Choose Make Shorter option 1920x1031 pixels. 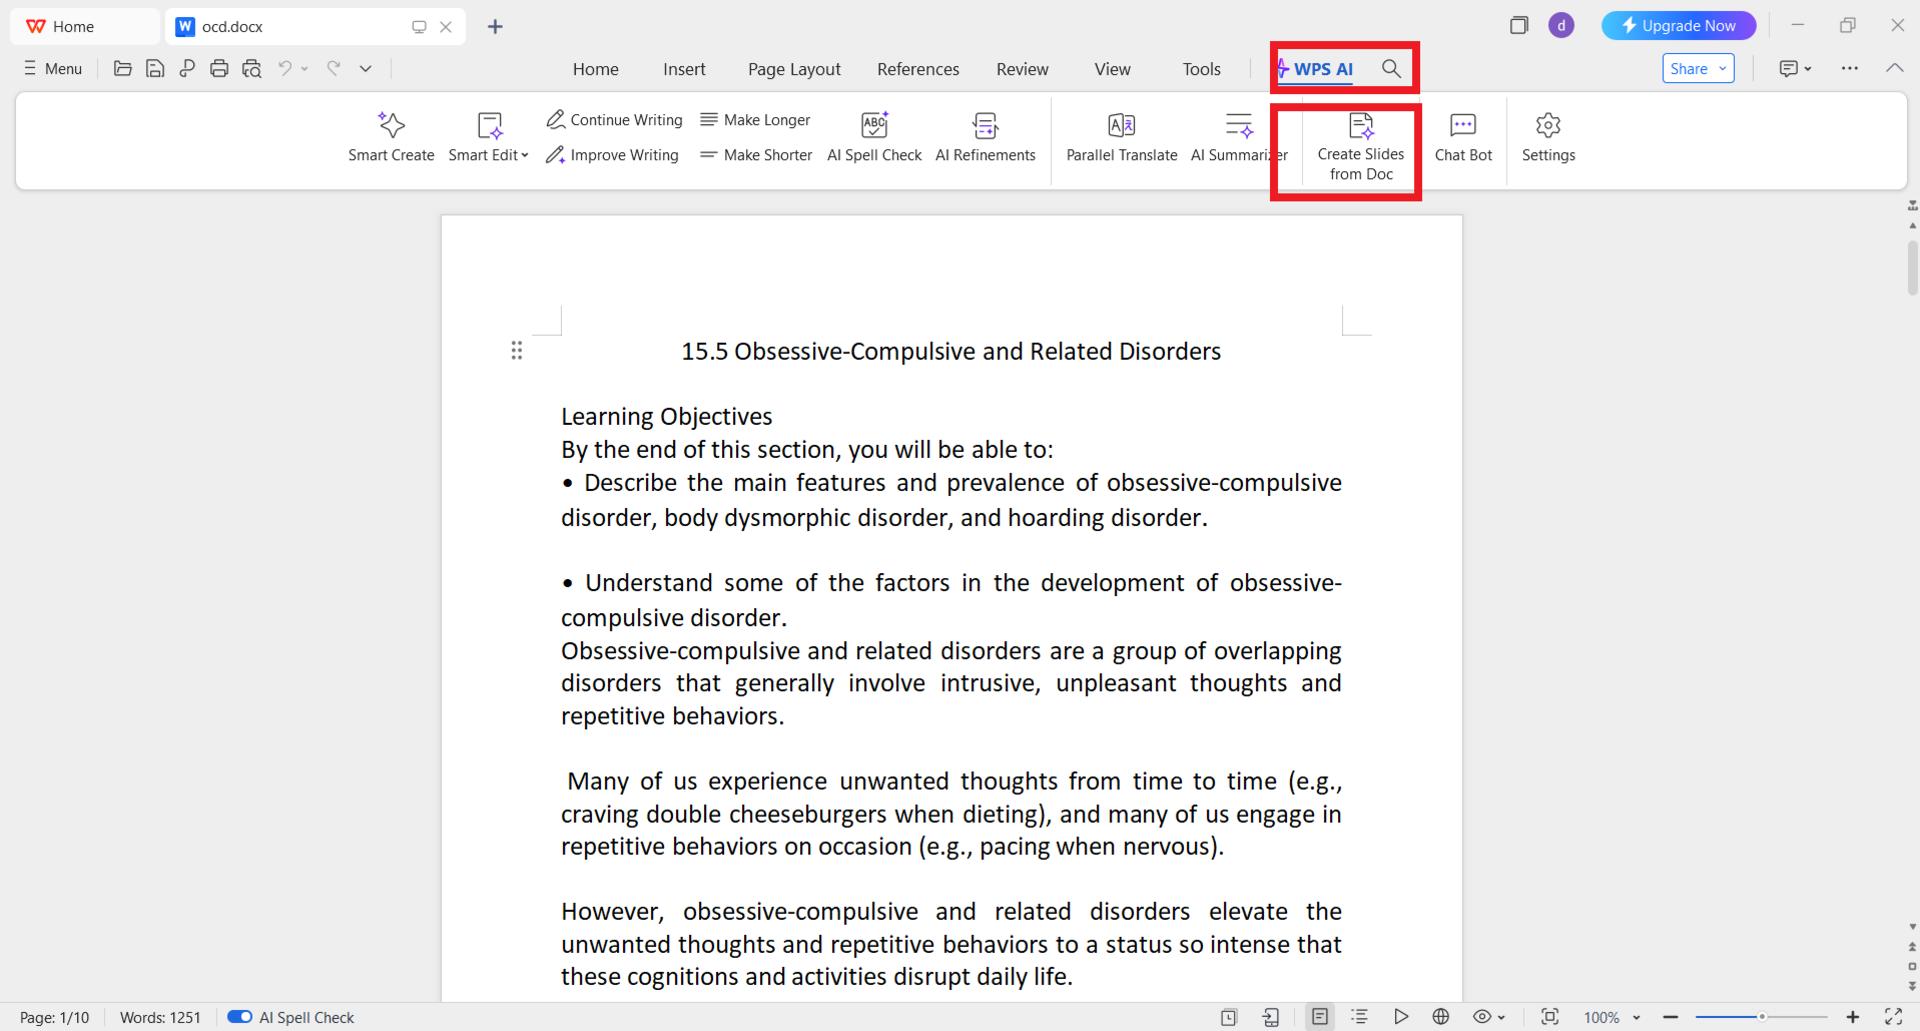click(x=756, y=155)
